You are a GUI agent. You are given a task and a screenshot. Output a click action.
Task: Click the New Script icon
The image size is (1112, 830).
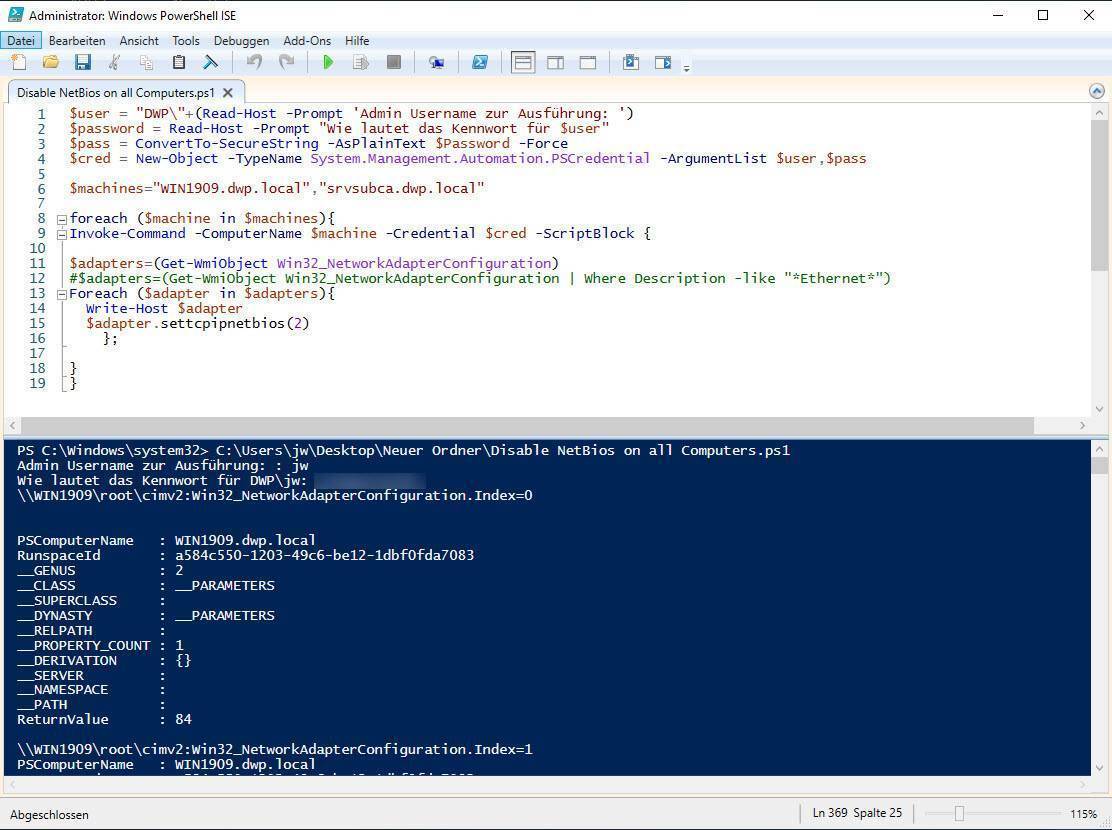pyautogui.click(x=18, y=63)
